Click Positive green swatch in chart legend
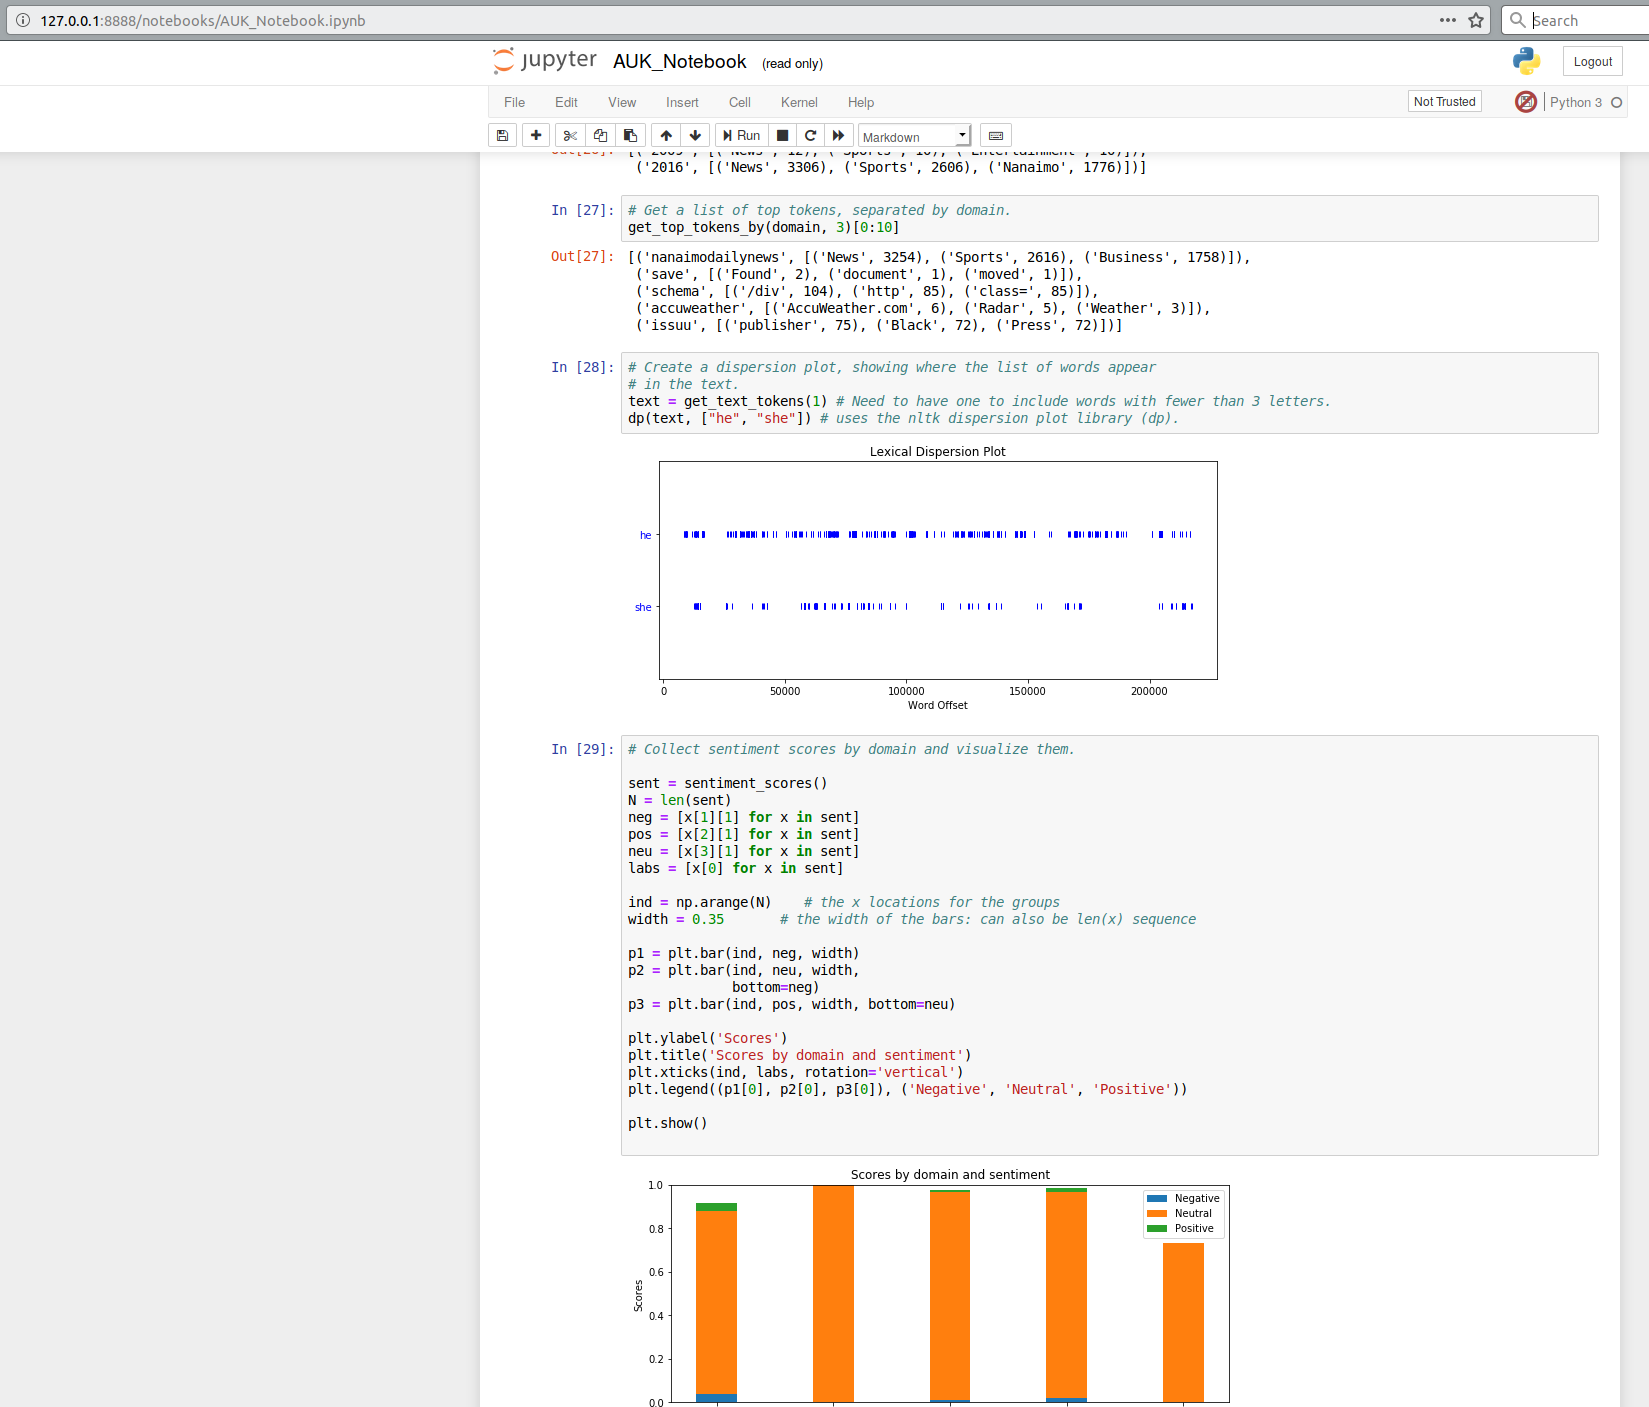The height and width of the screenshot is (1407, 1649). (1157, 1228)
